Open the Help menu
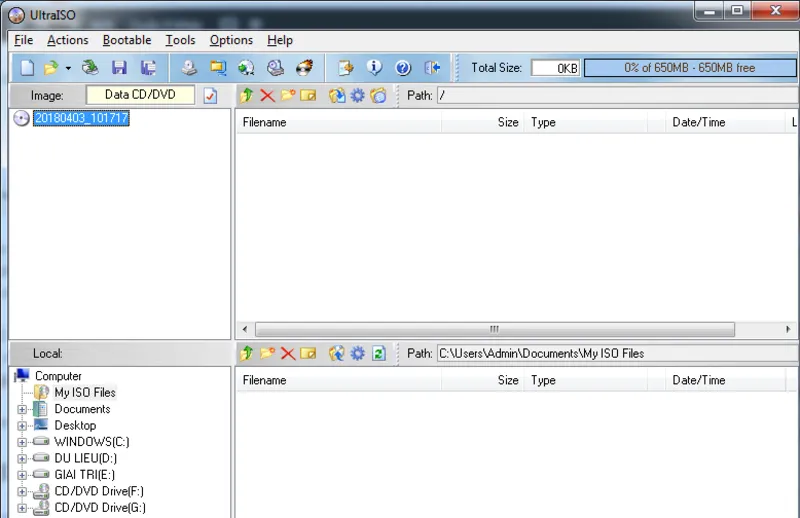This screenshot has height=518, width=800. point(280,40)
